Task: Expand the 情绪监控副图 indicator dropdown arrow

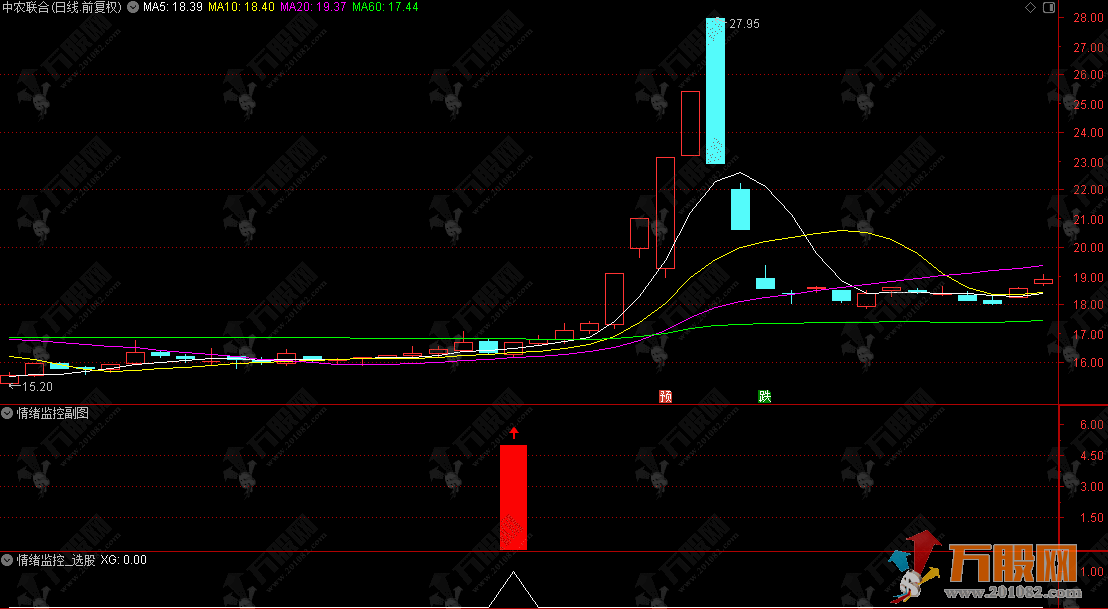Action: tap(8, 412)
